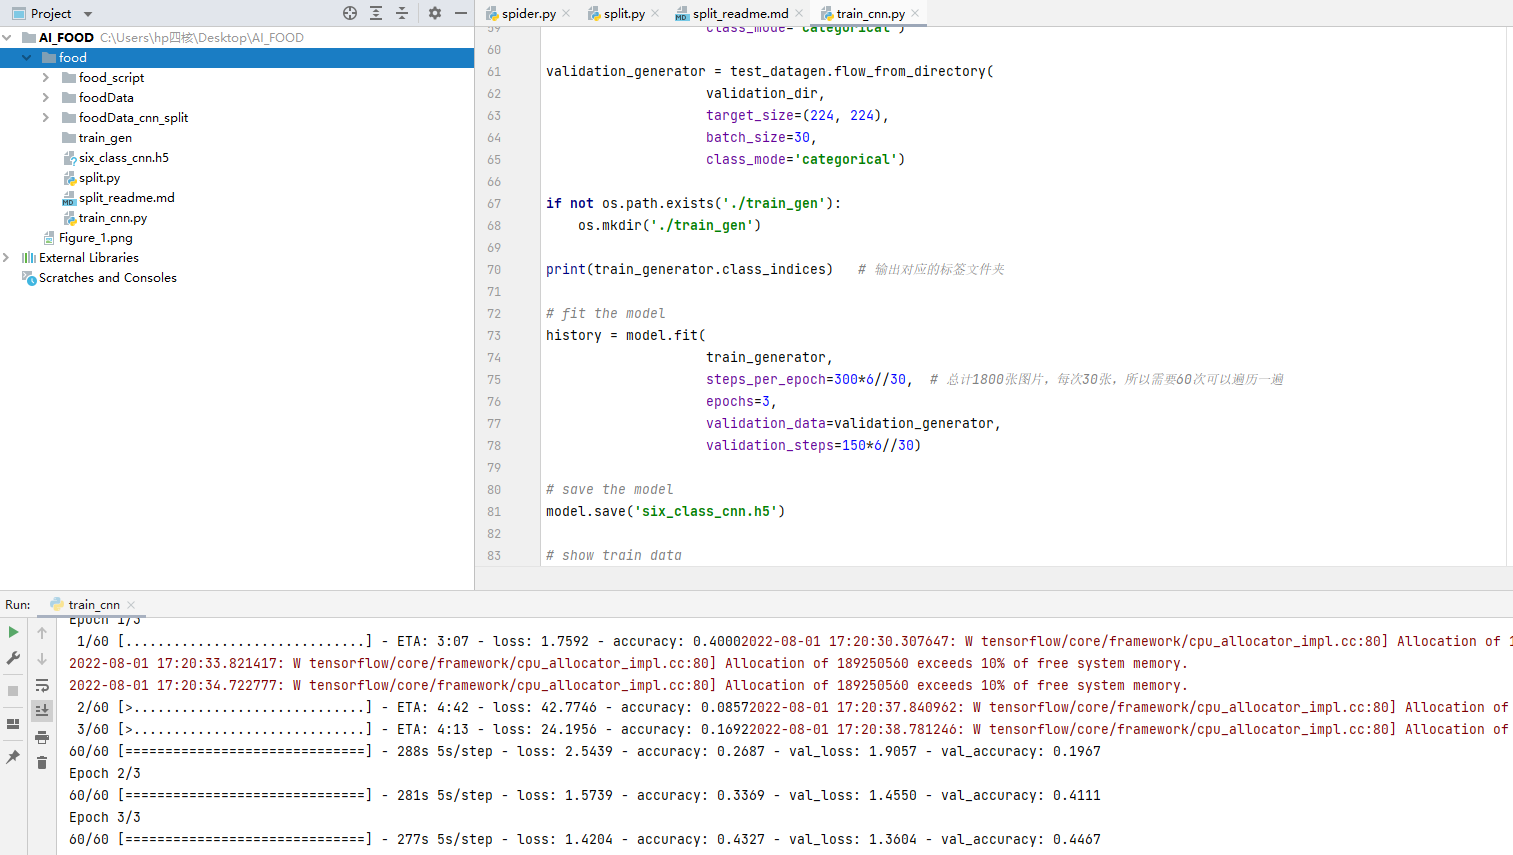Select split_readme.md in project tree
The width and height of the screenshot is (1513, 855).
[126, 197]
